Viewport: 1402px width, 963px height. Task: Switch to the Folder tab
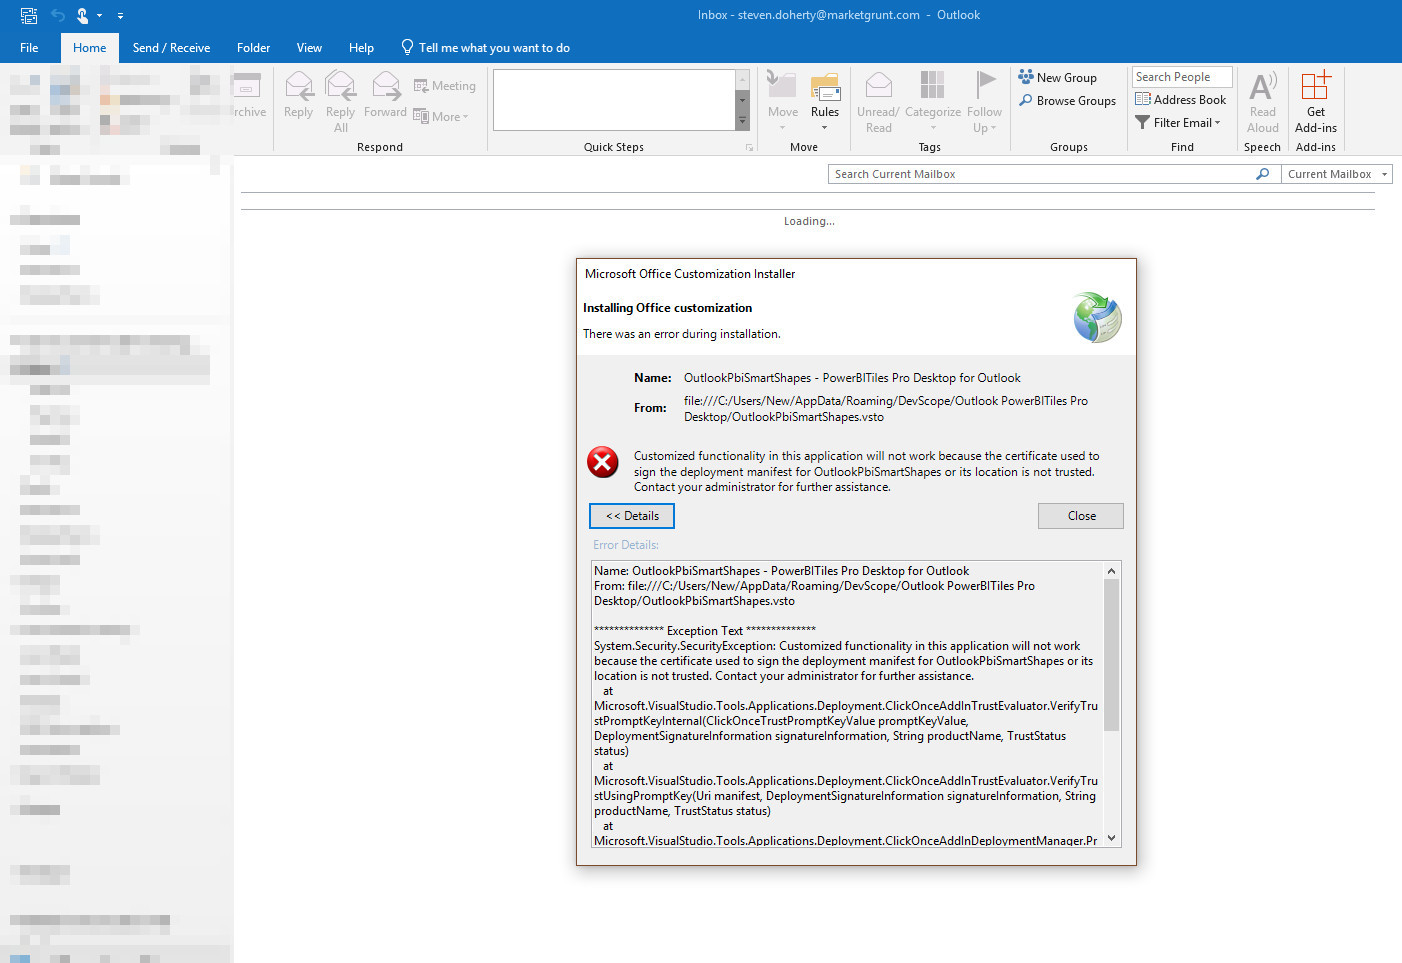coord(253,48)
